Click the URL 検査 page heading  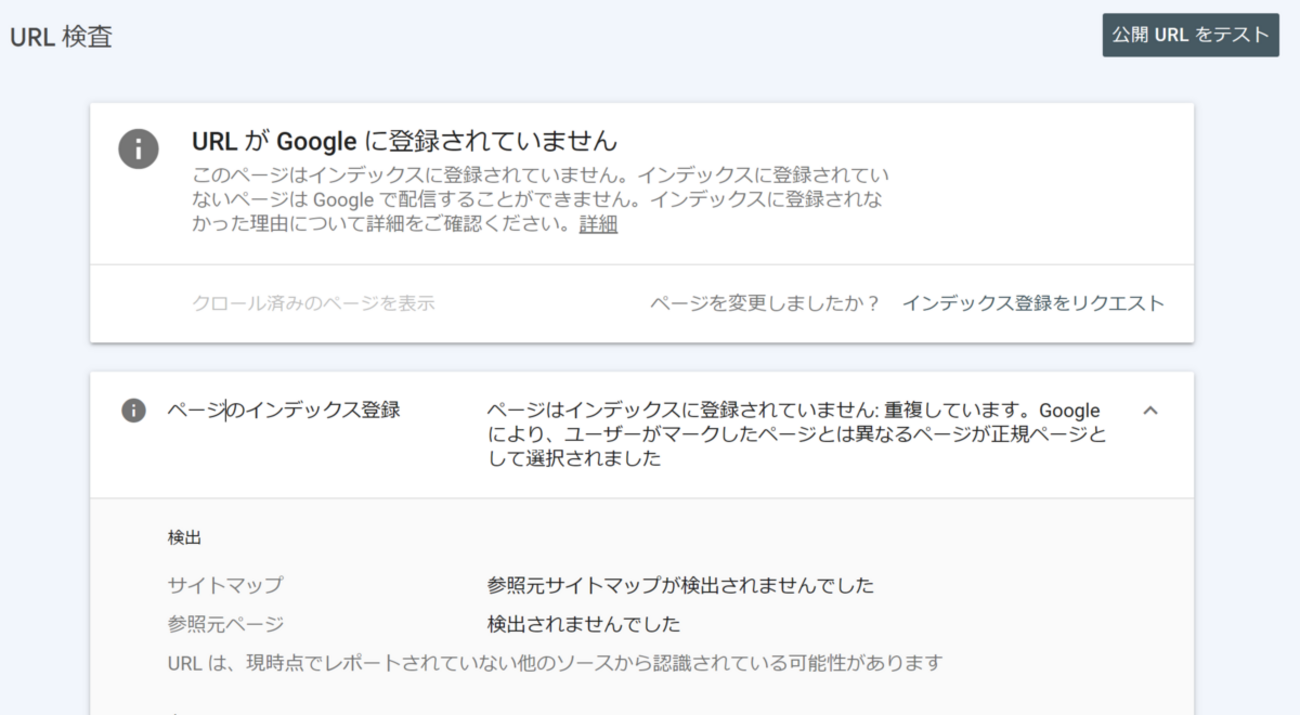[61, 37]
